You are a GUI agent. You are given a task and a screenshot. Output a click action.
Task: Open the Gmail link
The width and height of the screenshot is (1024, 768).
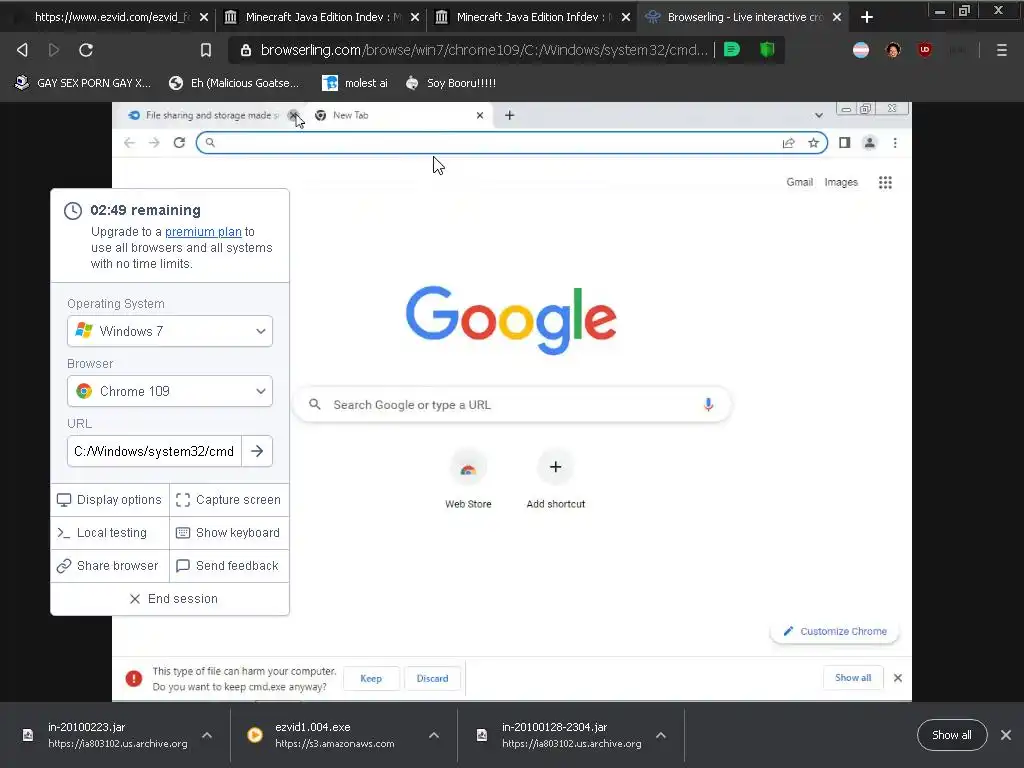(x=799, y=182)
